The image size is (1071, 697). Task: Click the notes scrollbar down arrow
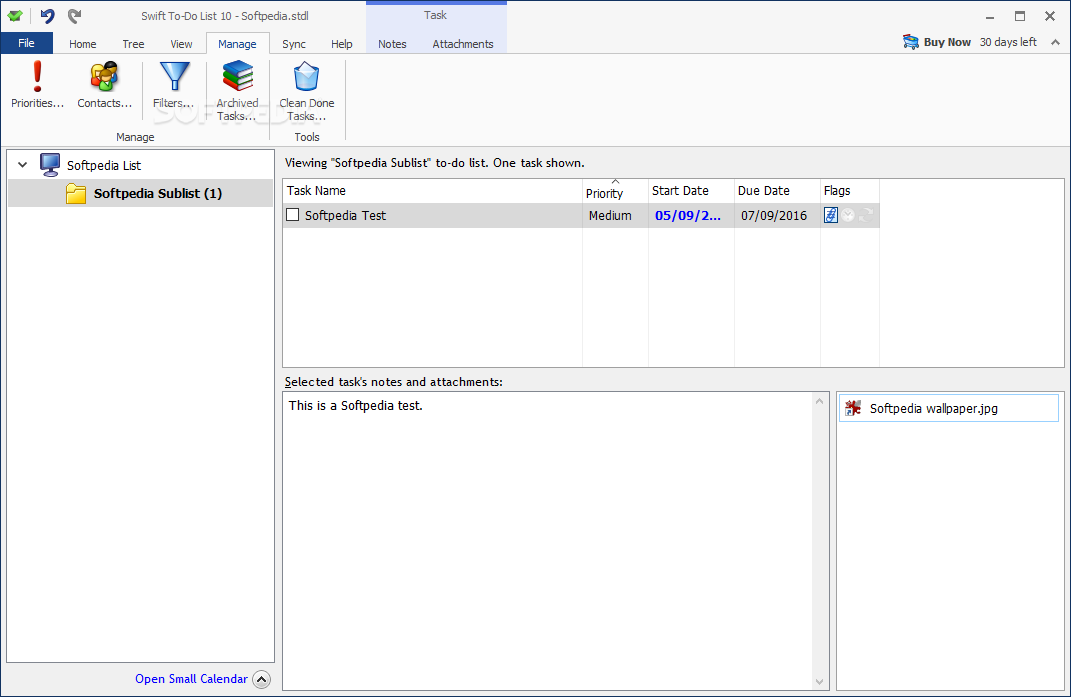point(820,682)
